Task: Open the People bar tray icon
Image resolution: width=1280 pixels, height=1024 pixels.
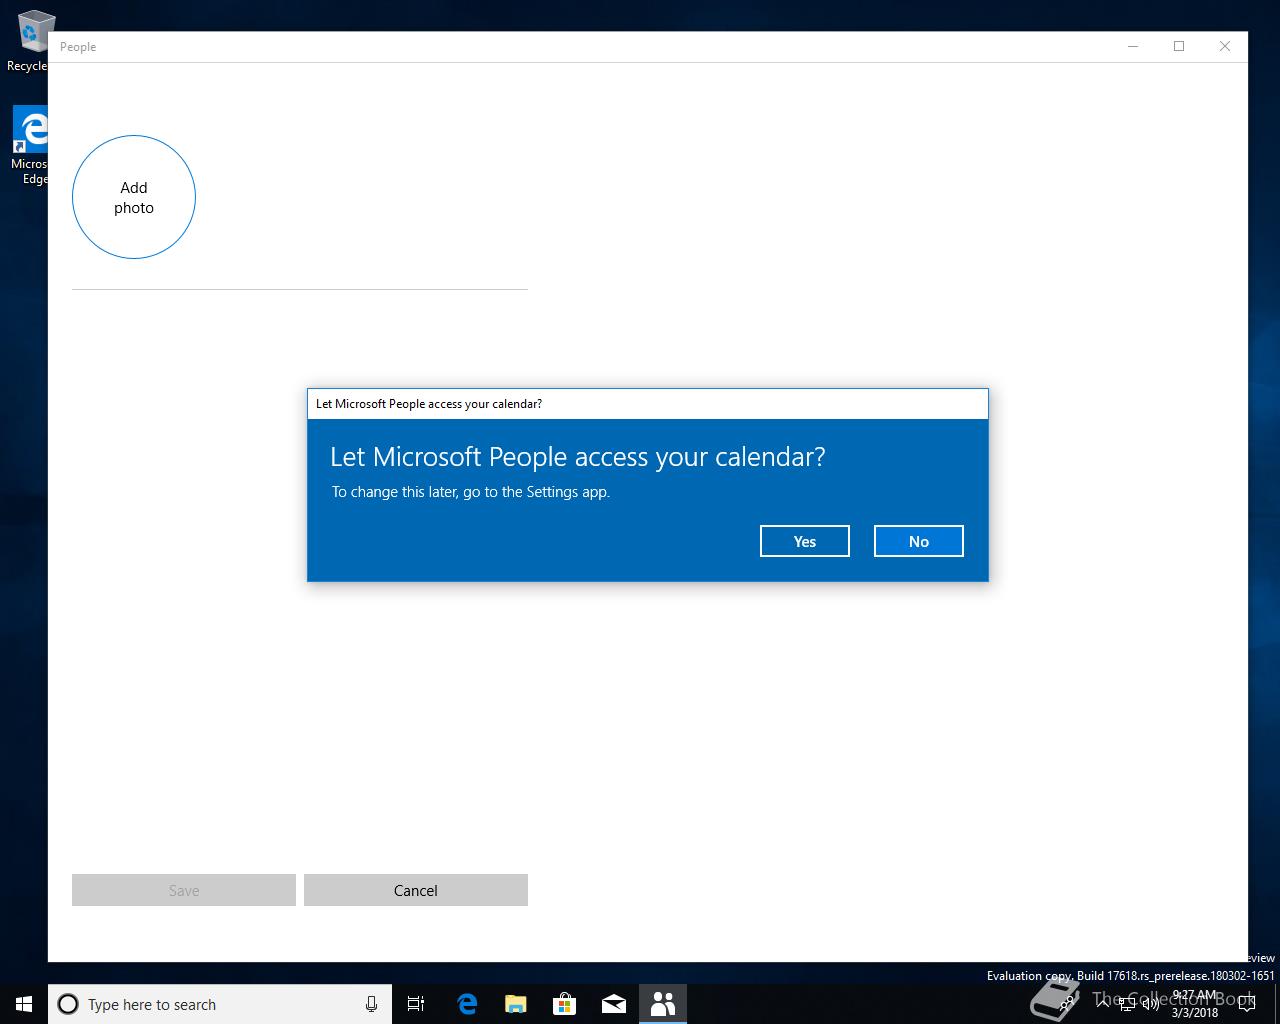Action: tap(1068, 1004)
